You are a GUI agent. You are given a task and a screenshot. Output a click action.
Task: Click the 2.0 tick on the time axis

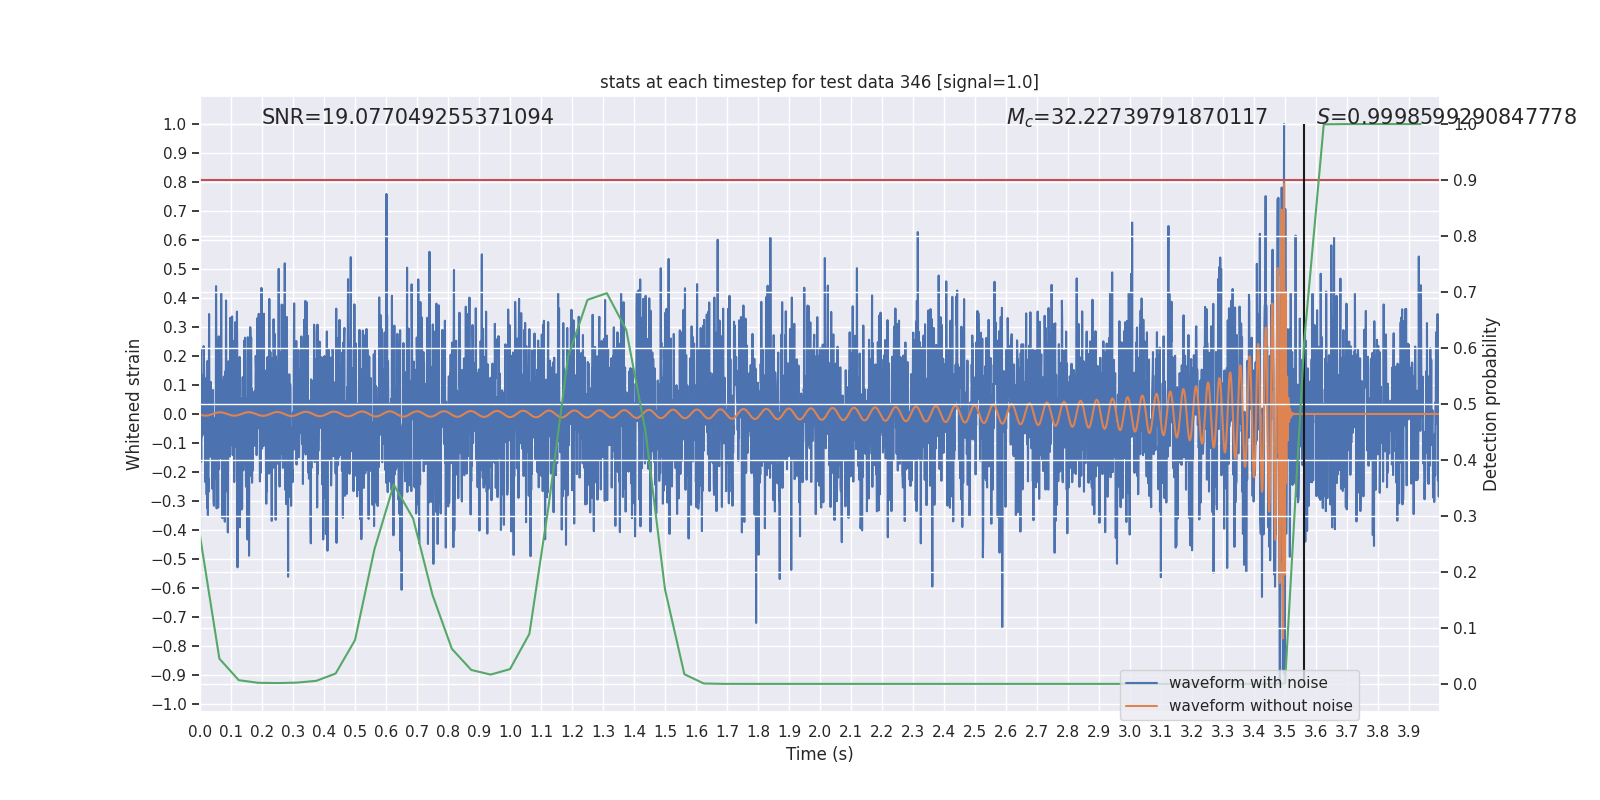tap(820, 732)
